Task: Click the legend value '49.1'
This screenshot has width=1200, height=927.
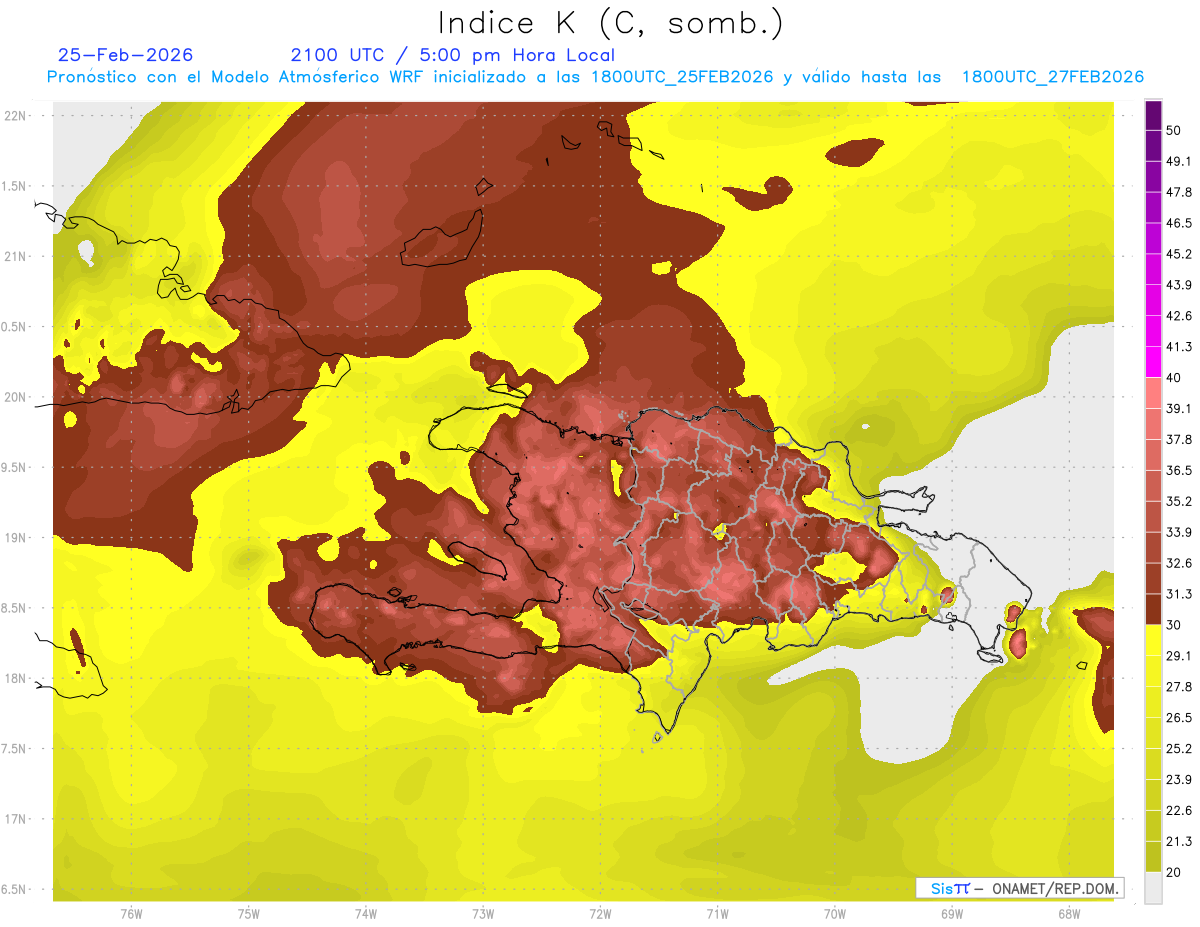Action: click(x=1179, y=161)
